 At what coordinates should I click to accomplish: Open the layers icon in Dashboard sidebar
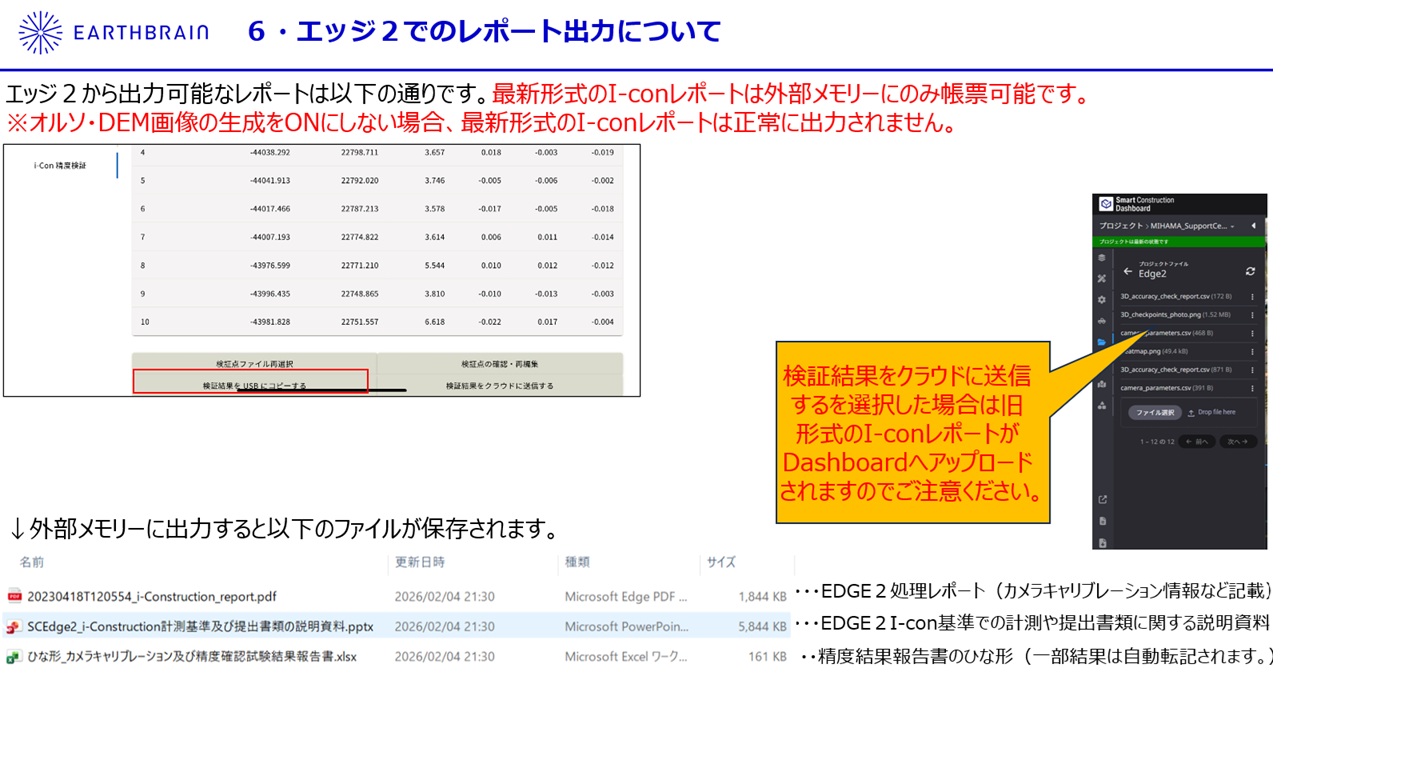click(1102, 258)
